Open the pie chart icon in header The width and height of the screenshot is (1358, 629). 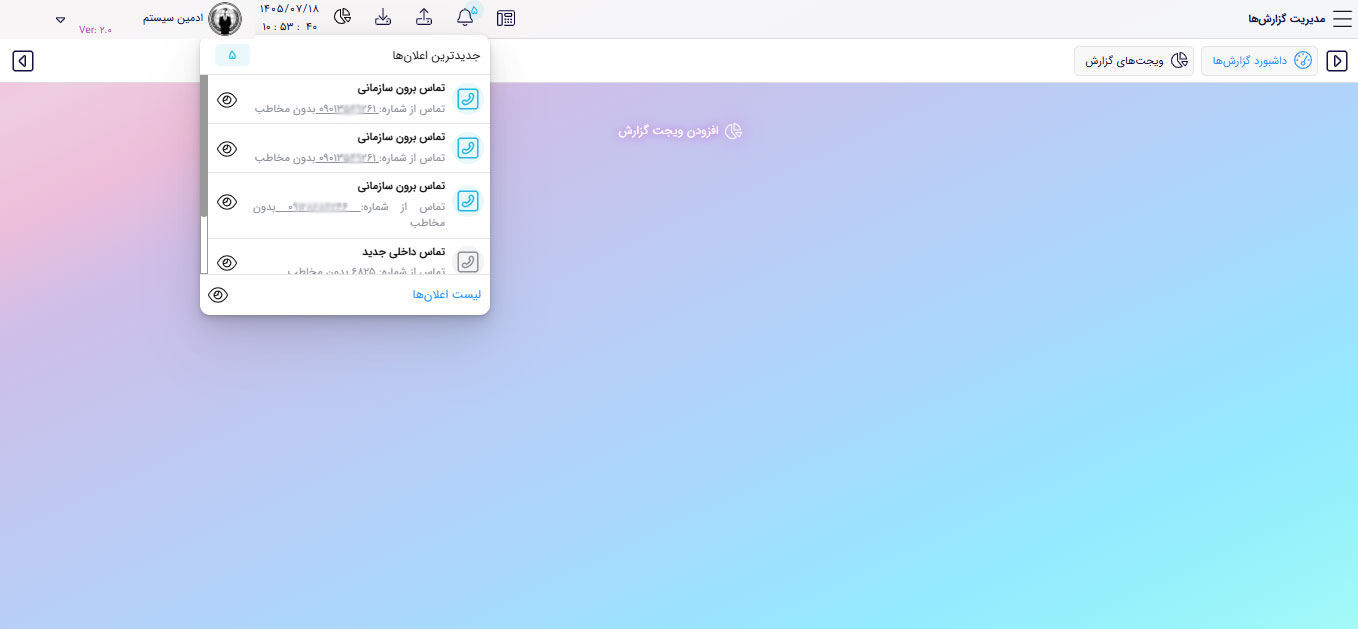[343, 17]
